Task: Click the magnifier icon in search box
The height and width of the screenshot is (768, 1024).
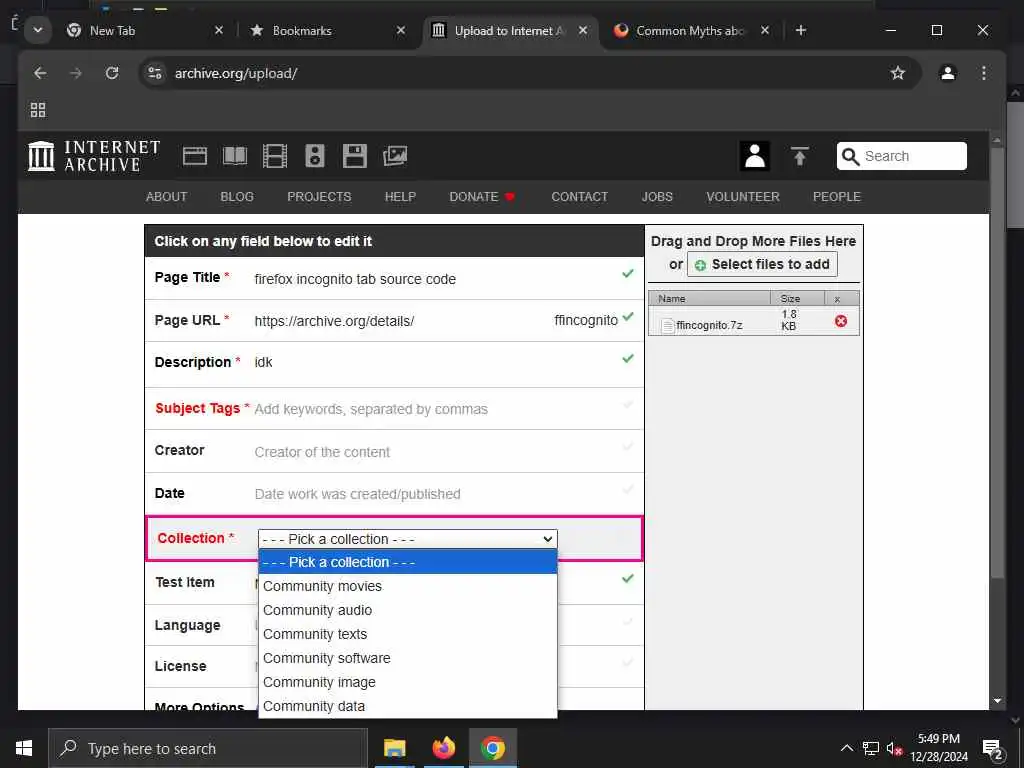Action: click(850, 156)
